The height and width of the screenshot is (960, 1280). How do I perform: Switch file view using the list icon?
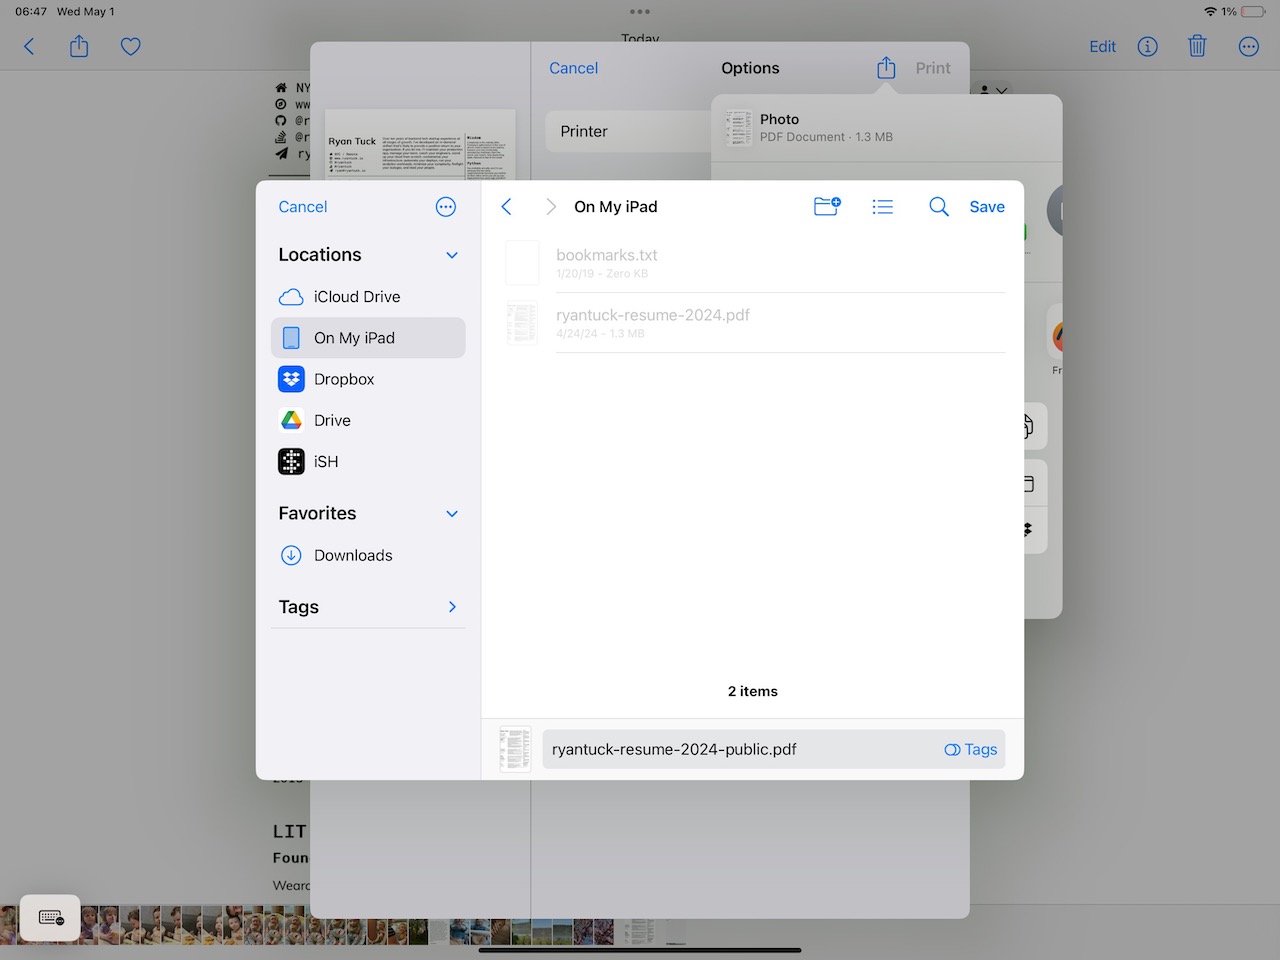click(882, 207)
